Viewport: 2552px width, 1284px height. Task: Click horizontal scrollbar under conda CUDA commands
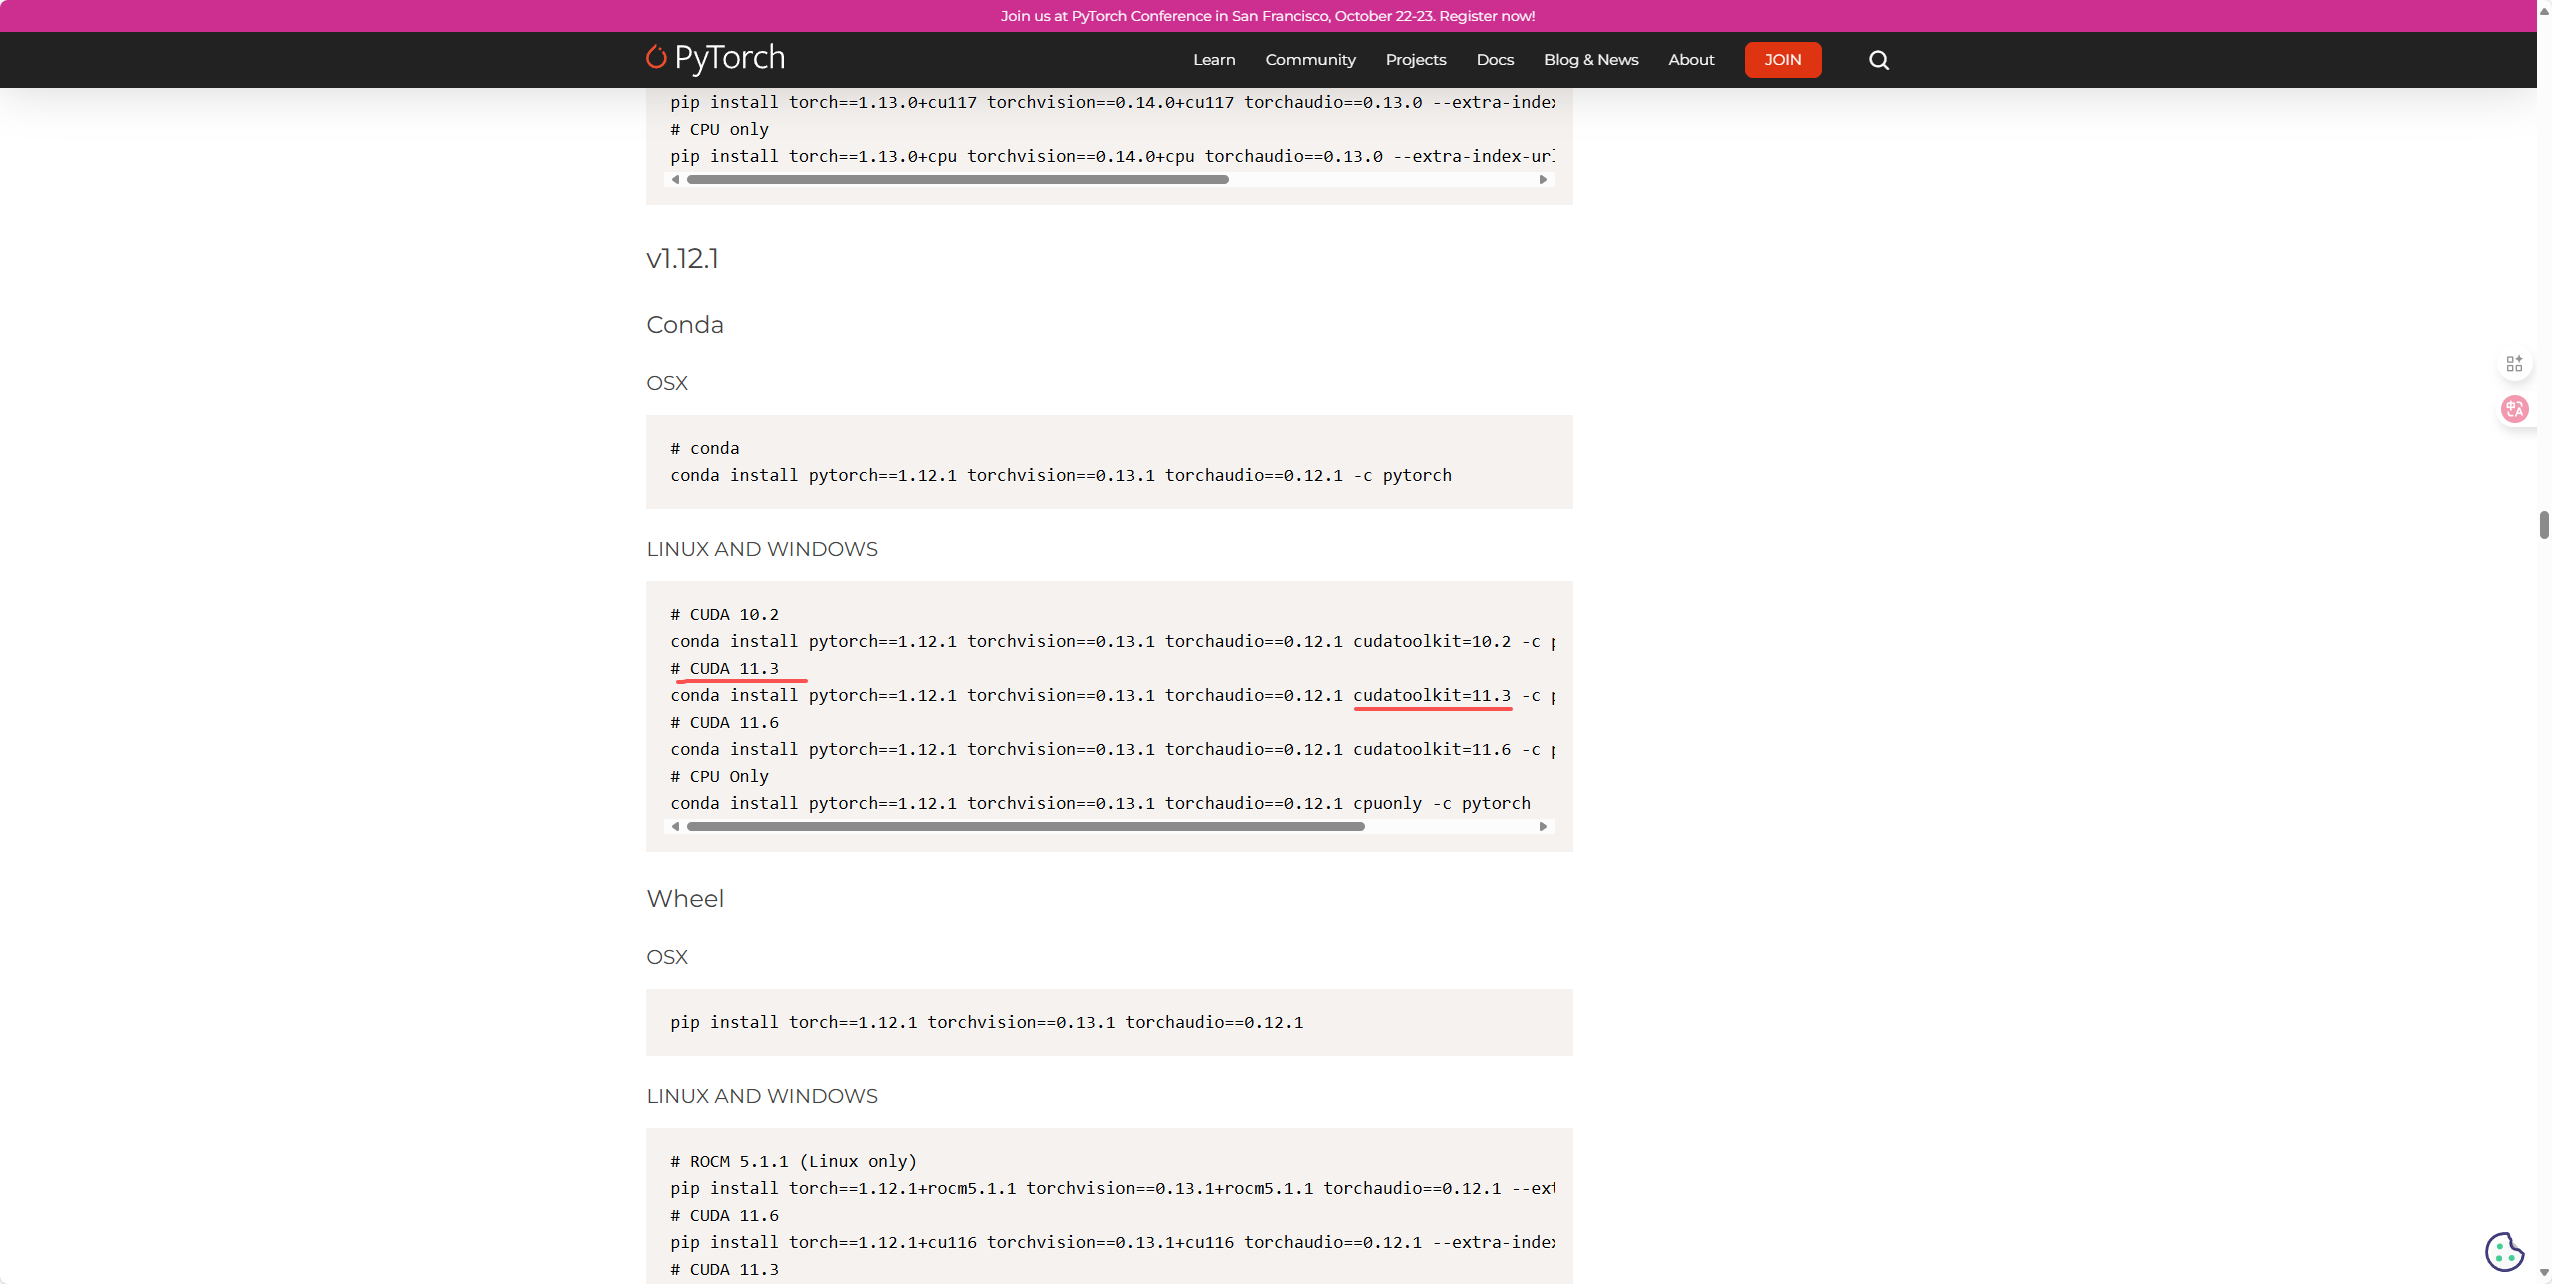(1025, 826)
